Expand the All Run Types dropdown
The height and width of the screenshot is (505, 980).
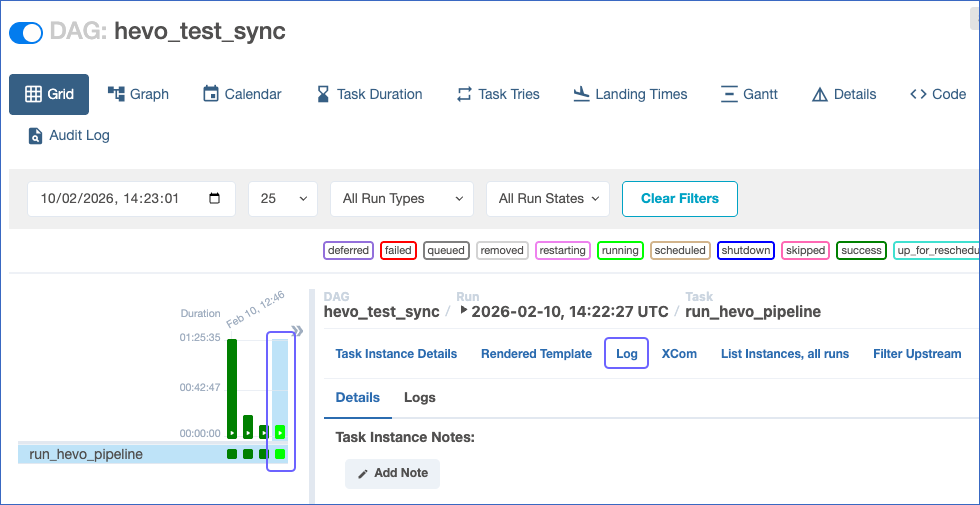coord(402,199)
